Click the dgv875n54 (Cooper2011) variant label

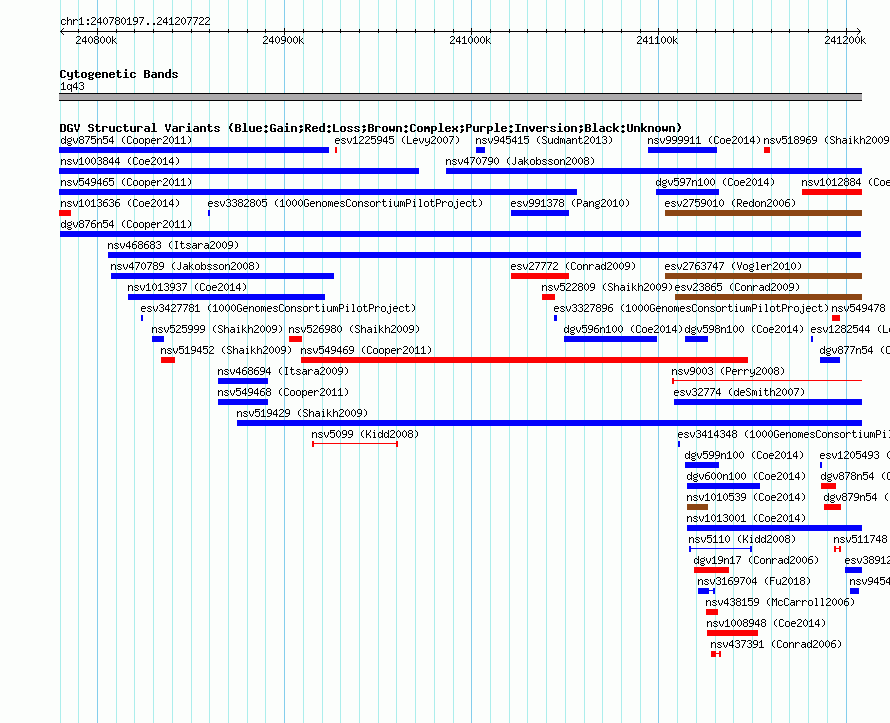[x=126, y=140]
